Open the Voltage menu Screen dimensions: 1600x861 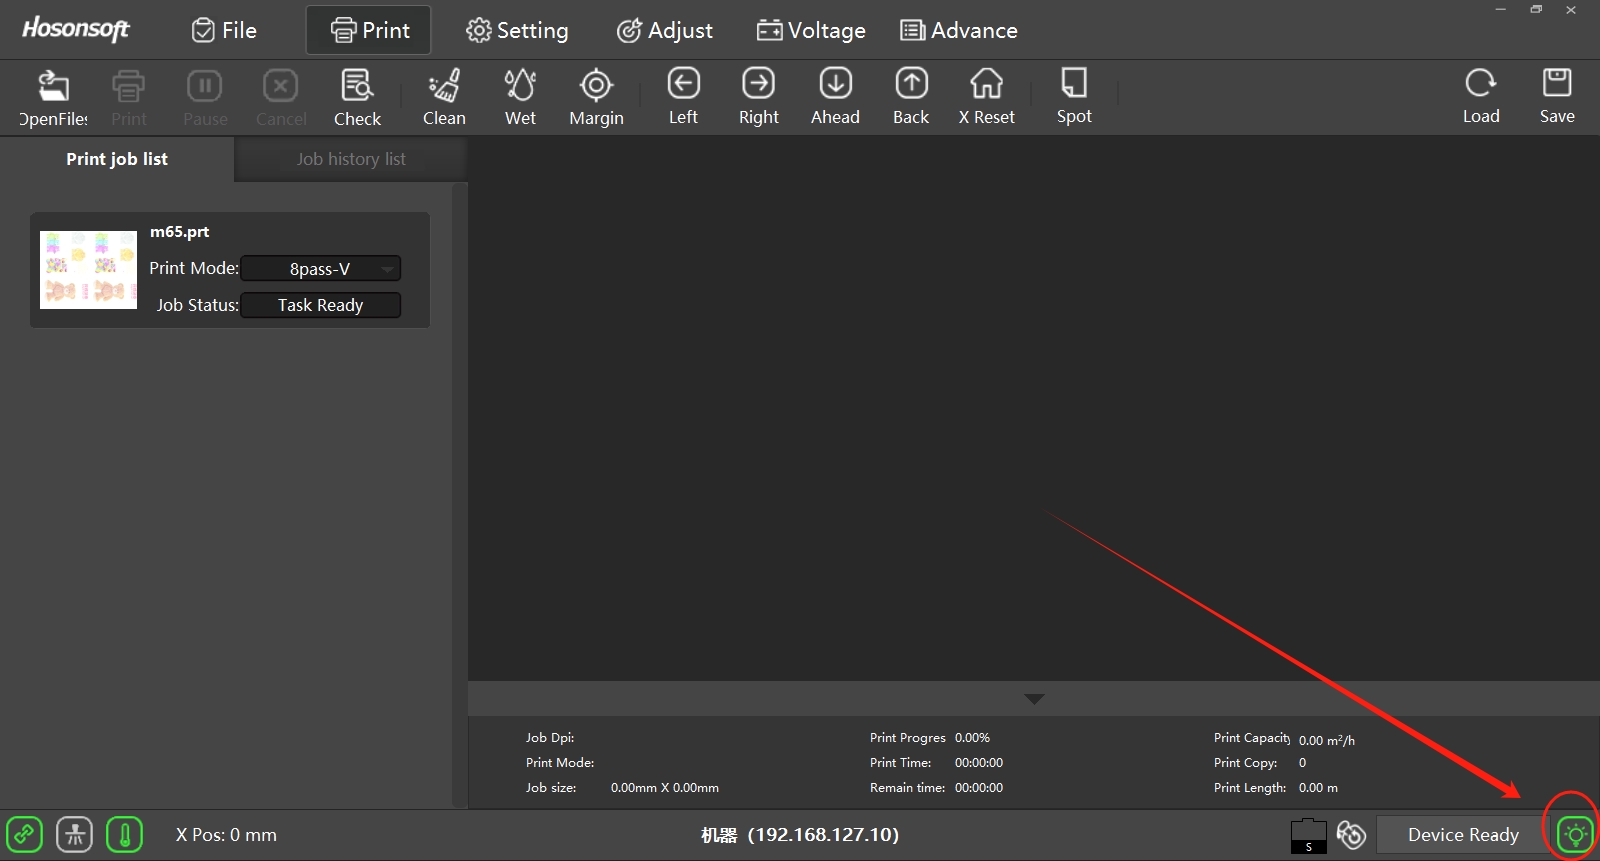pos(811,30)
